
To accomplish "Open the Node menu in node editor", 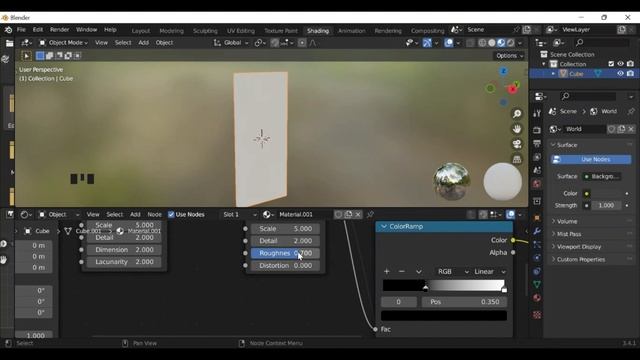I will (x=154, y=214).
